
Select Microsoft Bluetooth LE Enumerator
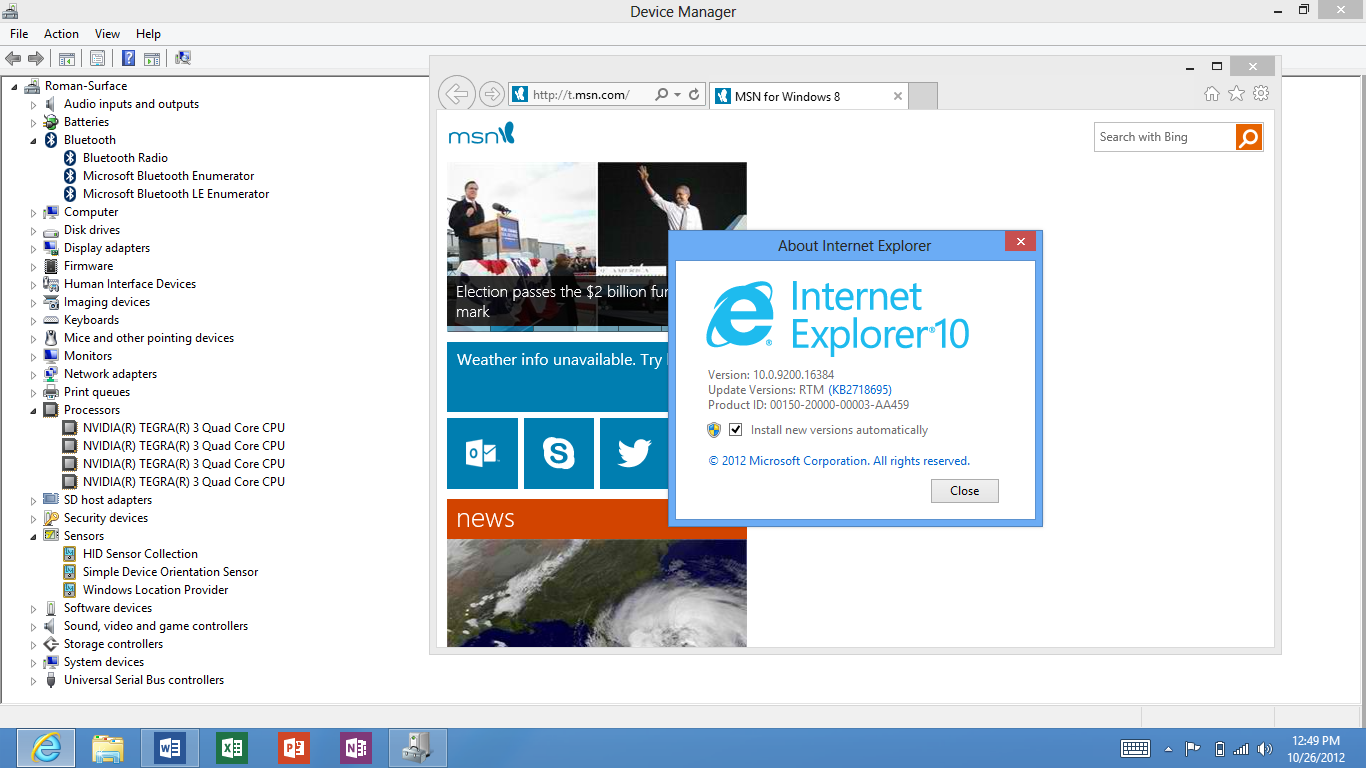pyautogui.click(x=176, y=194)
